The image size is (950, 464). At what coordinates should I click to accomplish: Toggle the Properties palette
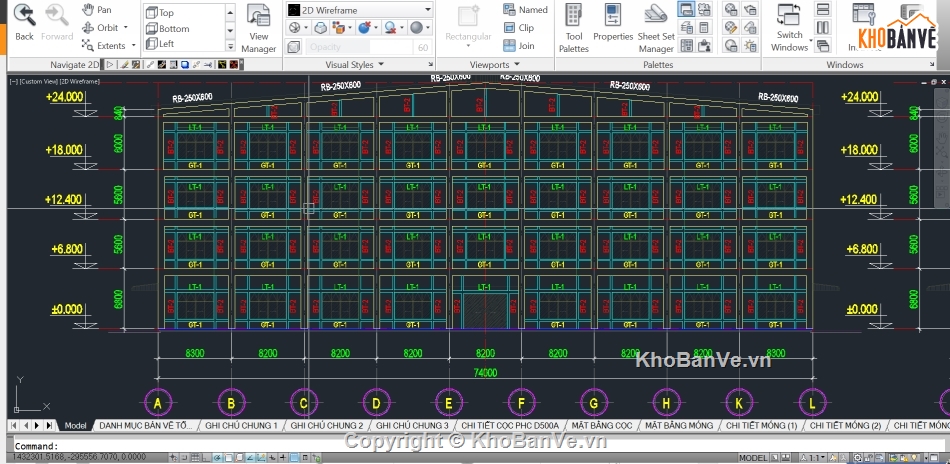click(x=613, y=24)
